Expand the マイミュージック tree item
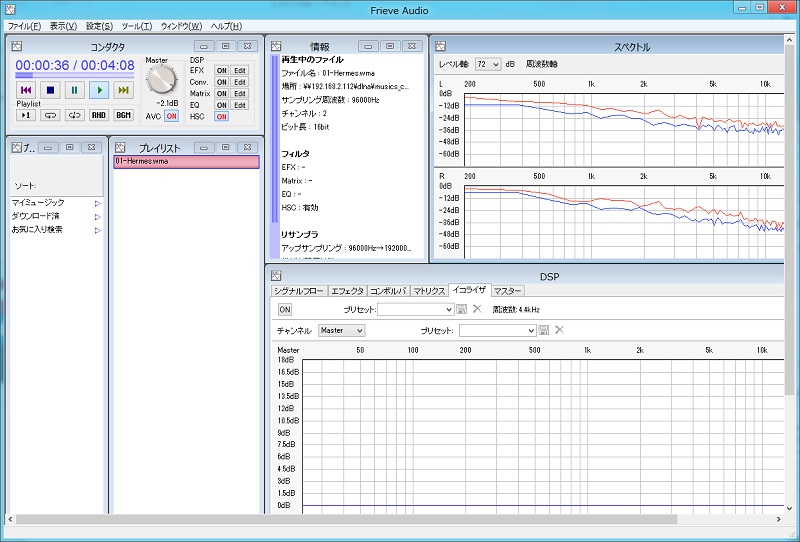800x542 pixels. (x=97, y=203)
